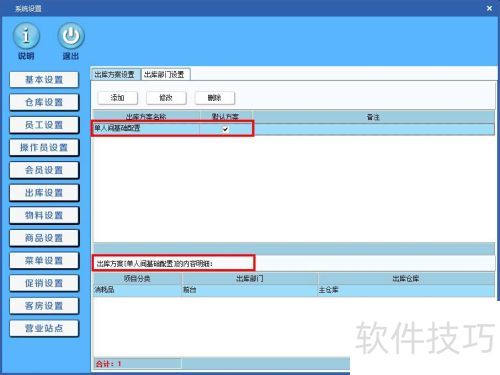Click the 修改 button
This screenshot has height=375, width=500.
pyautogui.click(x=166, y=98)
